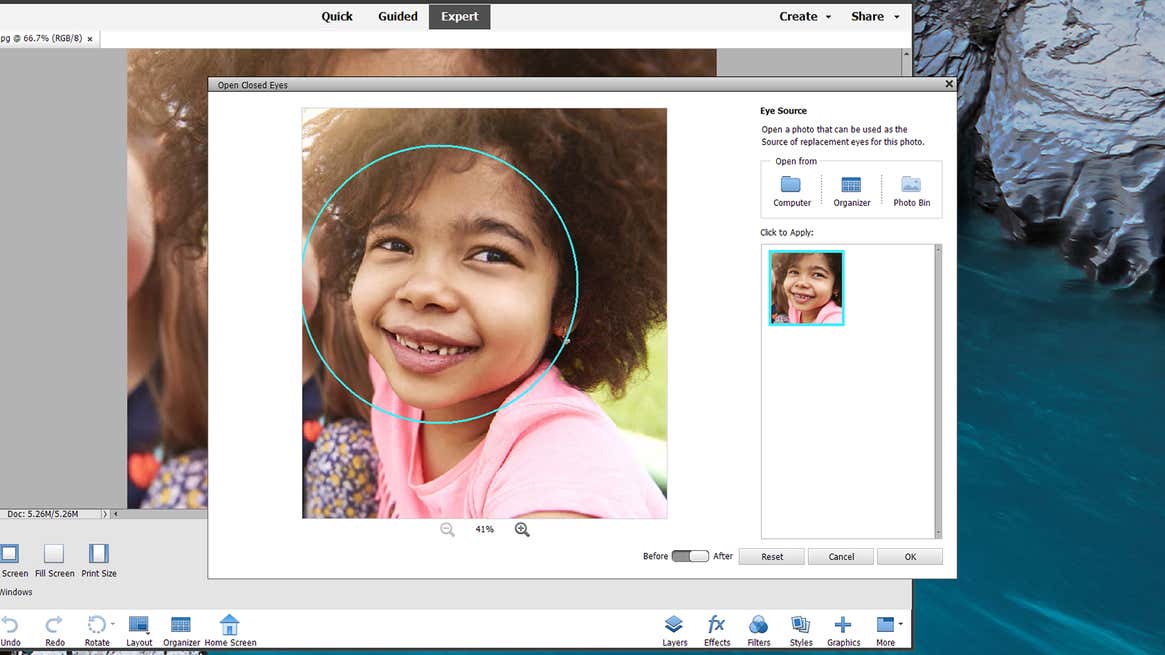This screenshot has width=1165, height=655.
Task: Open the More panel options
Action: coord(886,630)
